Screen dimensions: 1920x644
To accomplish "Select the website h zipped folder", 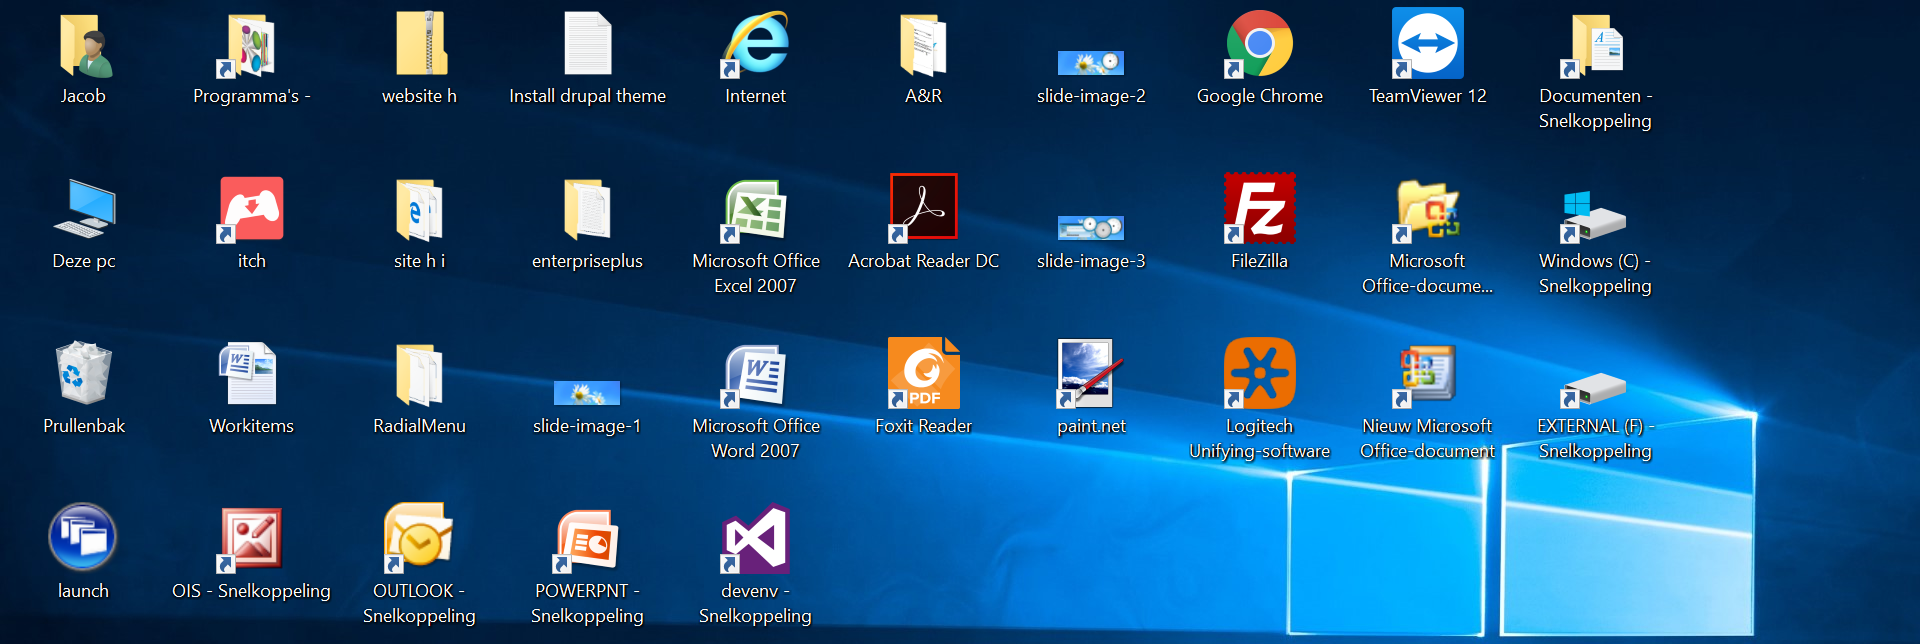I will pyautogui.click(x=420, y=45).
